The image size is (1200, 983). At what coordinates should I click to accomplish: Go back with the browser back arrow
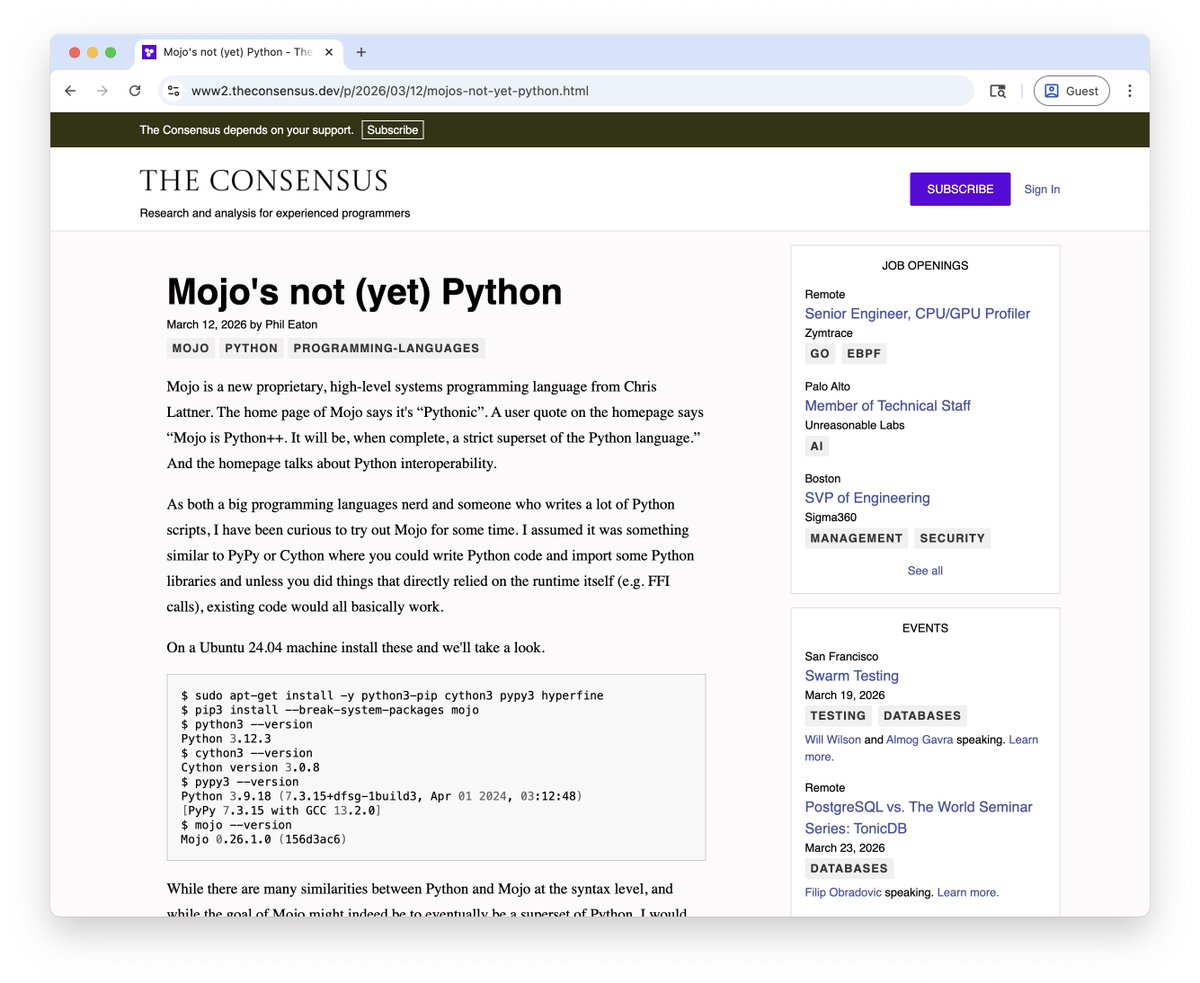click(x=70, y=91)
